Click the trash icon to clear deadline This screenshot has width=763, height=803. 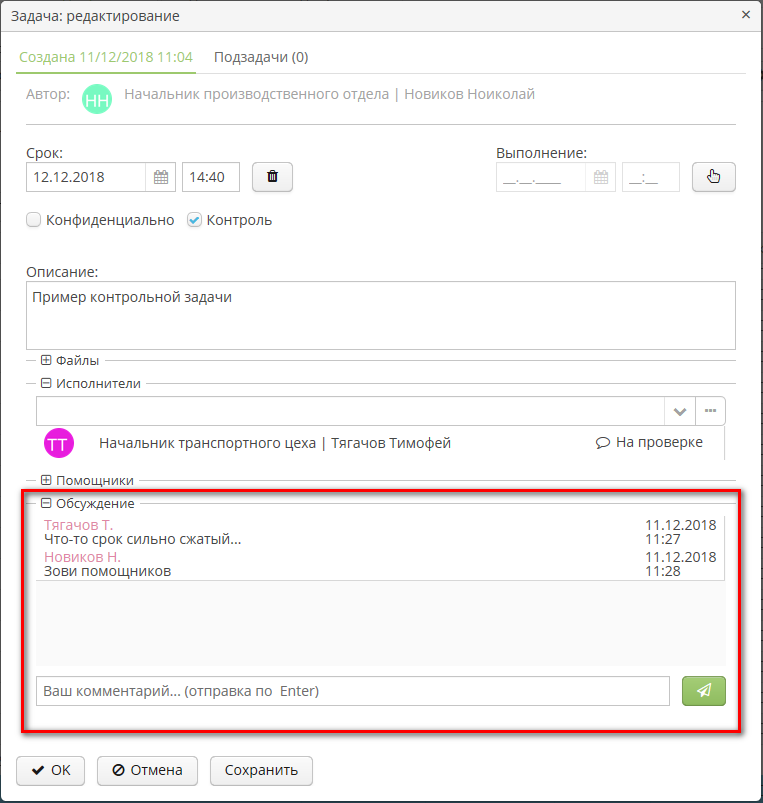tap(272, 177)
